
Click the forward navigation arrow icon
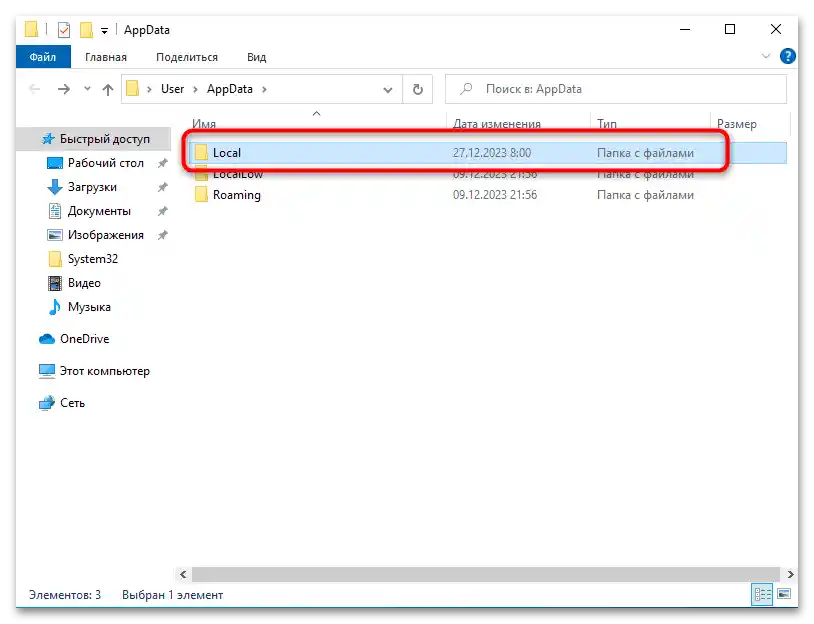[x=61, y=88]
